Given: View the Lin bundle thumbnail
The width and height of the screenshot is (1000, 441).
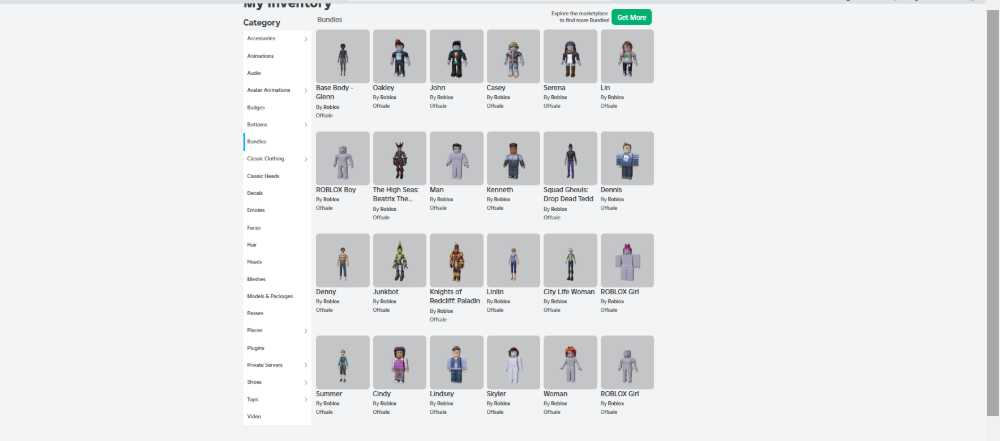Looking at the screenshot, I should click(627, 56).
